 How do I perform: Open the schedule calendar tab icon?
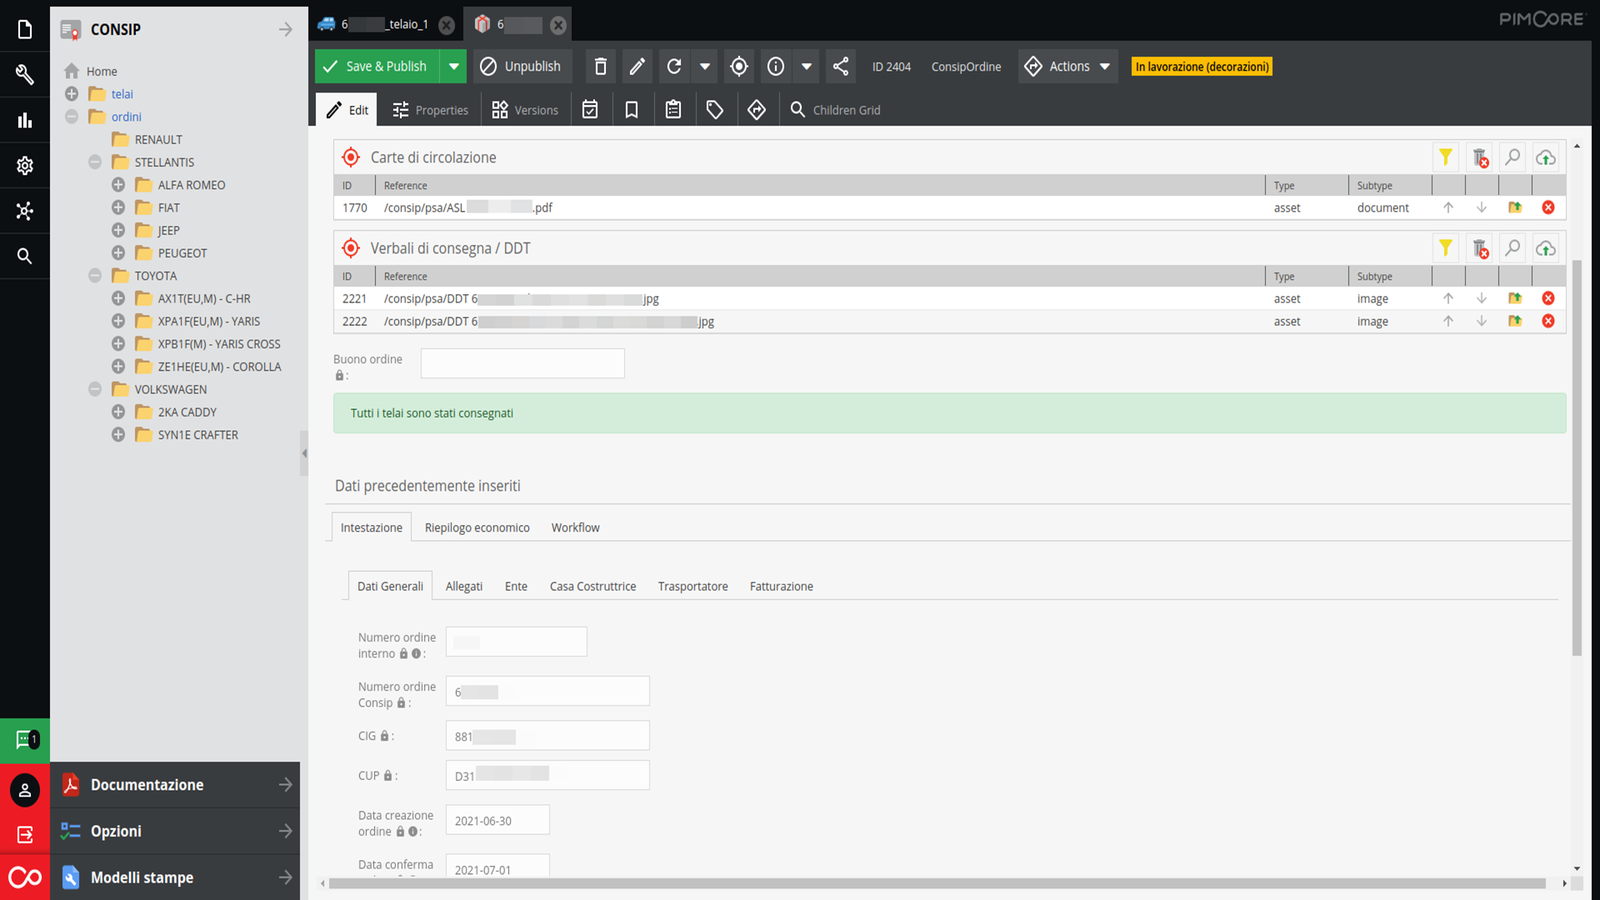(590, 110)
